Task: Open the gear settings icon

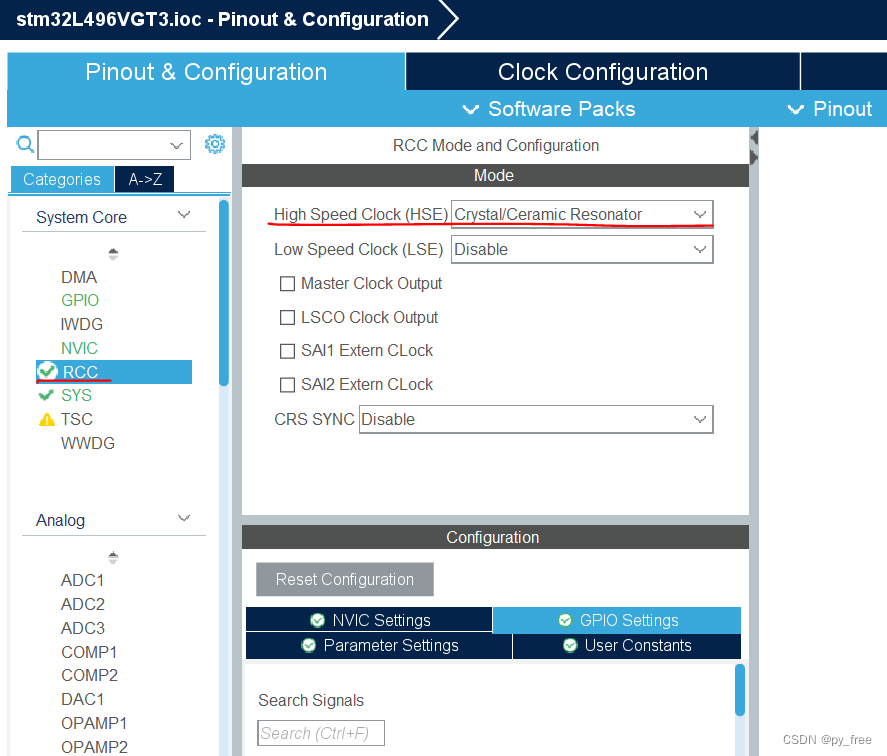Action: (214, 144)
